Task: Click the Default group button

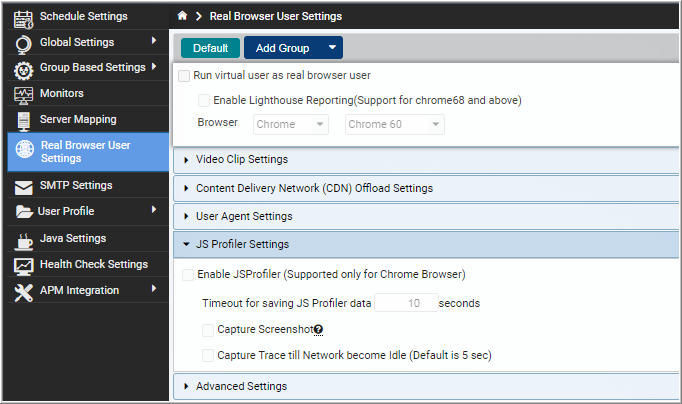Action: (211, 48)
